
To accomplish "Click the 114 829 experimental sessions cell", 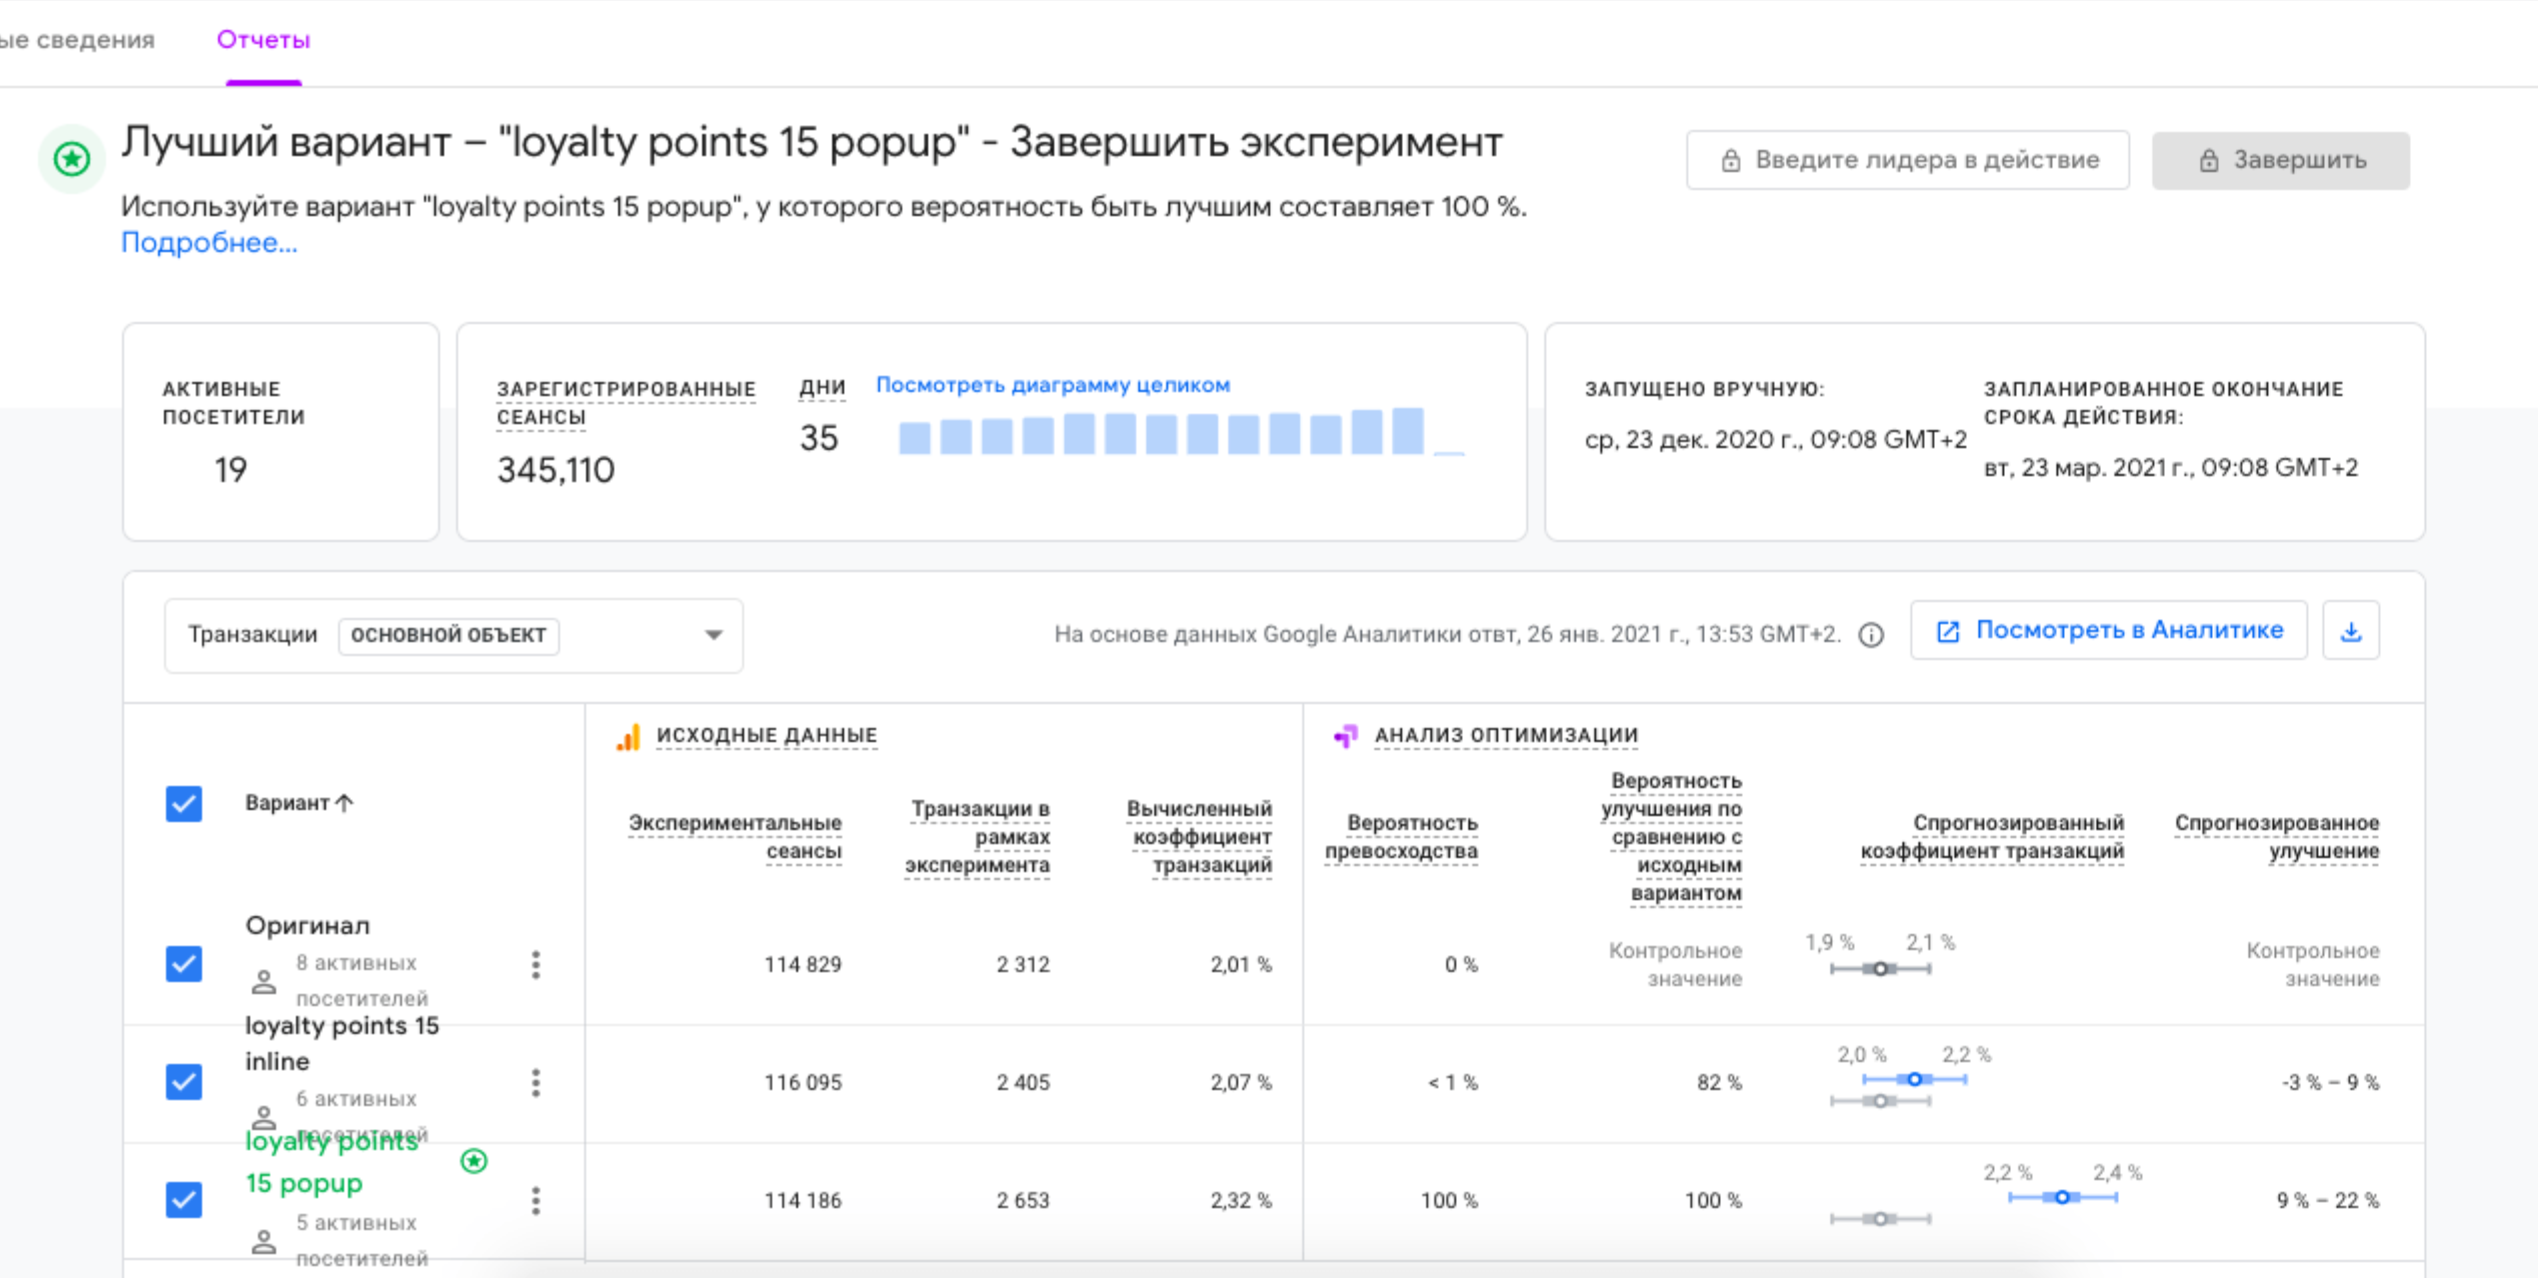I will (803, 964).
